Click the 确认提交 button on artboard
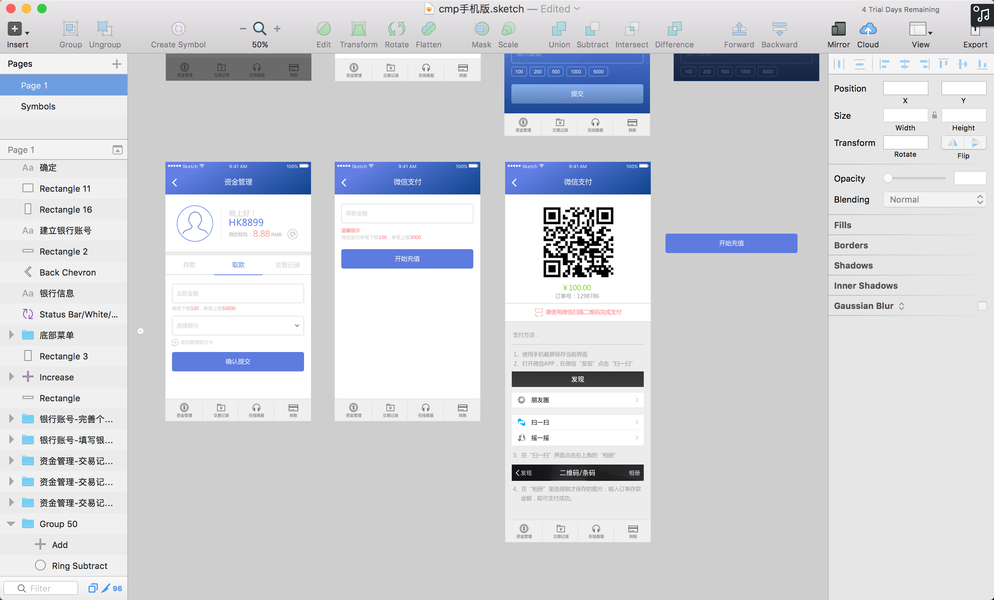 [238, 362]
